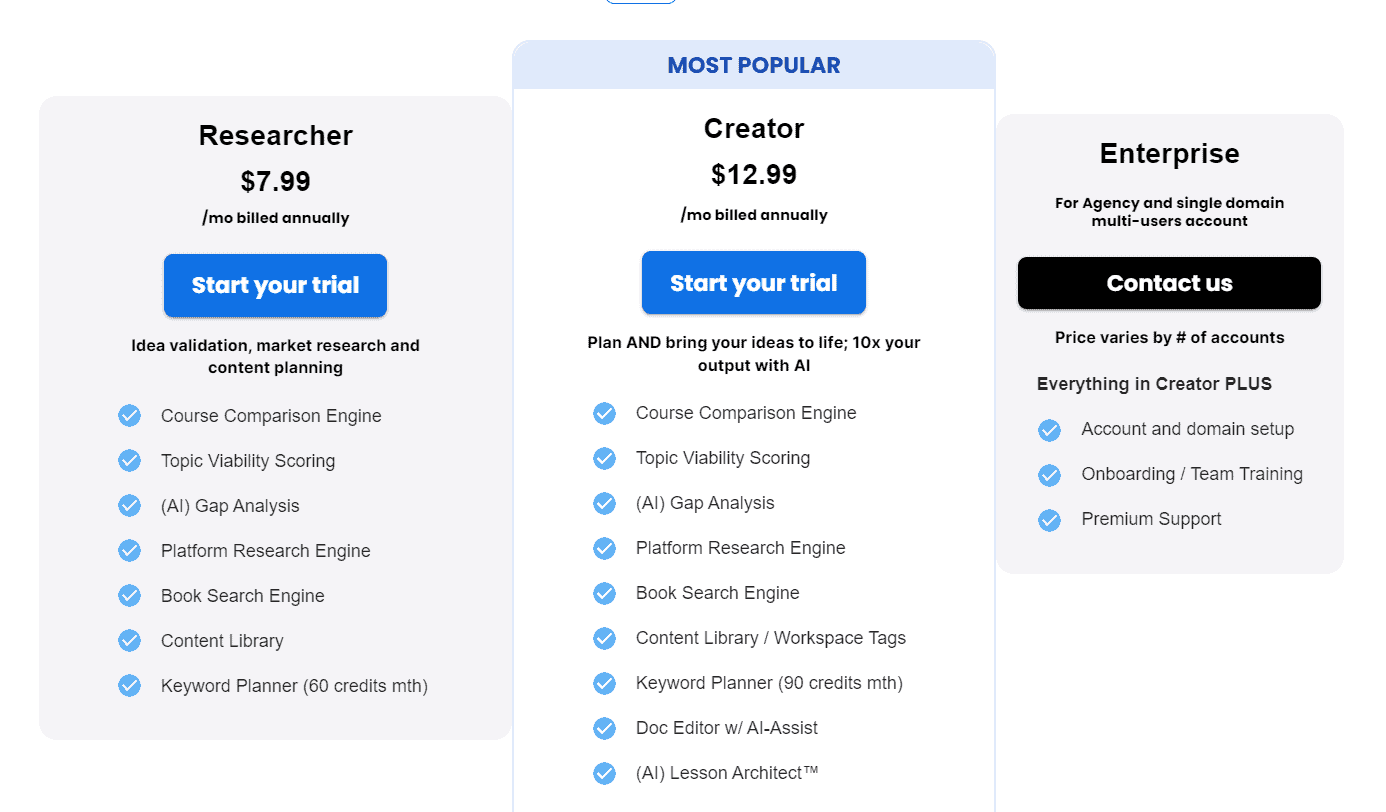Start your trial for the Researcher plan

[275, 285]
